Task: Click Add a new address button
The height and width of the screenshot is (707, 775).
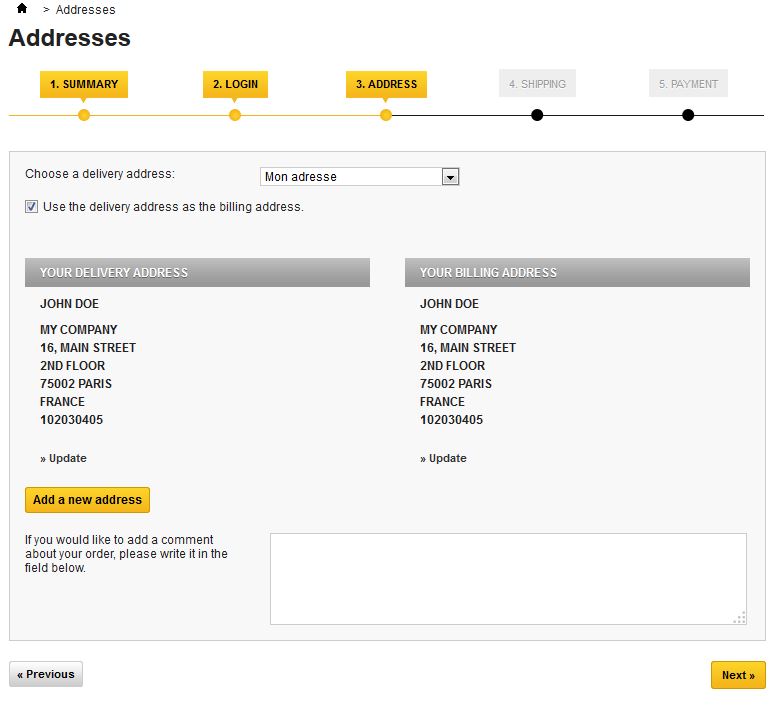Action: click(87, 500)
